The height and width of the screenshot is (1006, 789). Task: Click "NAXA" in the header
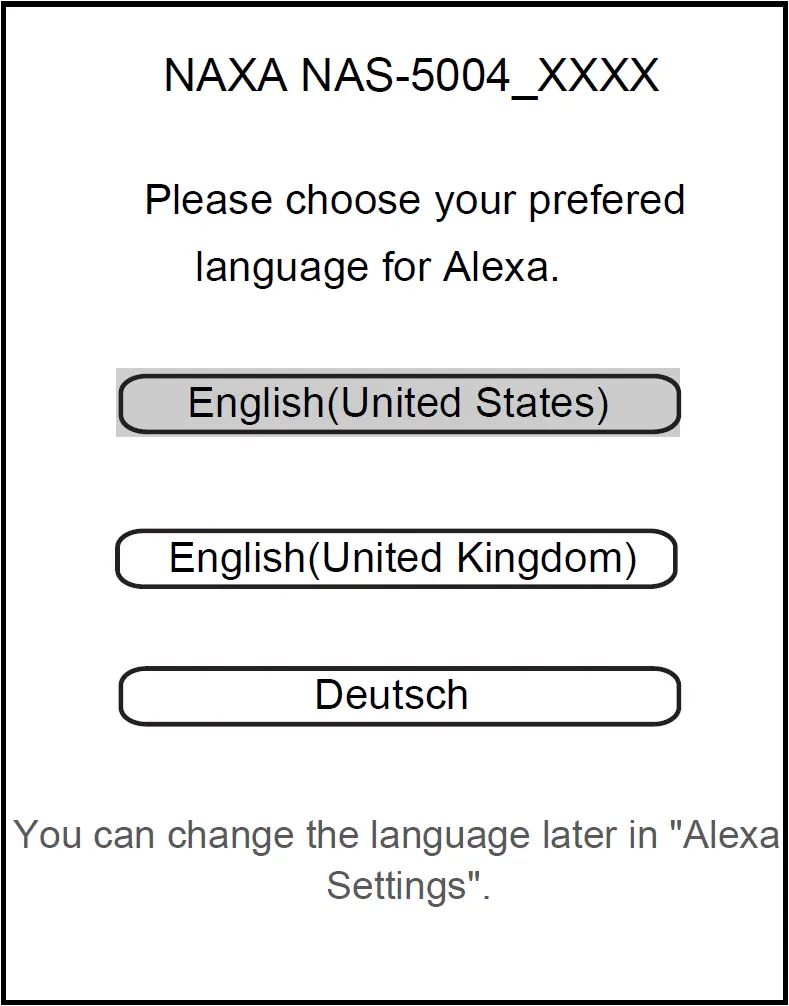click(225, 76)
